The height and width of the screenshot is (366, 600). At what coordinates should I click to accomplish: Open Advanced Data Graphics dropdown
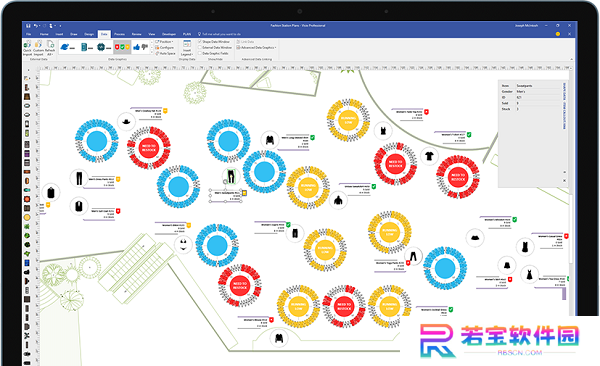pyautogui.click(x=256, y=47)
